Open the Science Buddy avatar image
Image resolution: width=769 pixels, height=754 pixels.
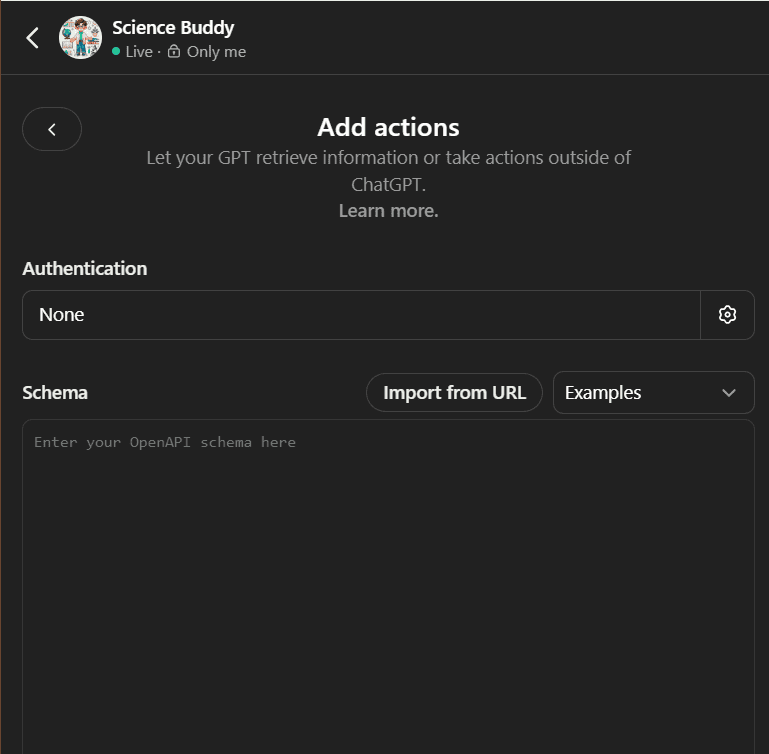coord(80,38)
